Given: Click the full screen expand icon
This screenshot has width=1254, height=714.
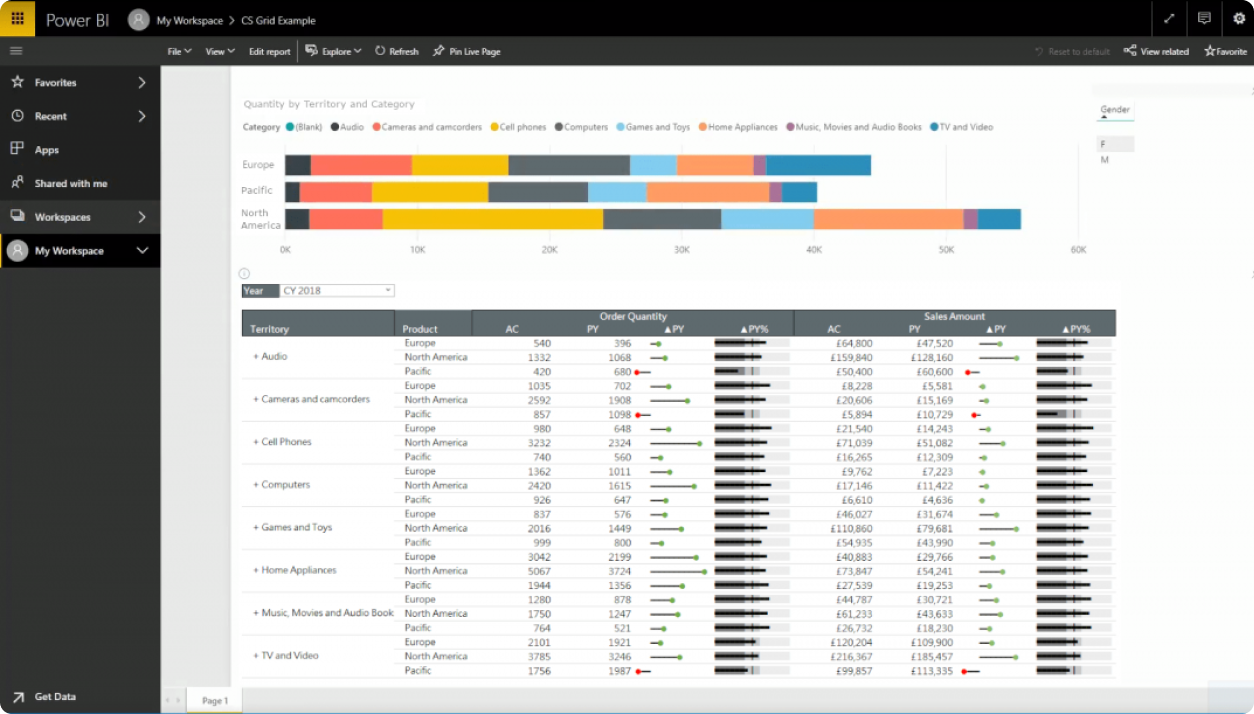Looking at the screenshot, I should point(1169,18).
